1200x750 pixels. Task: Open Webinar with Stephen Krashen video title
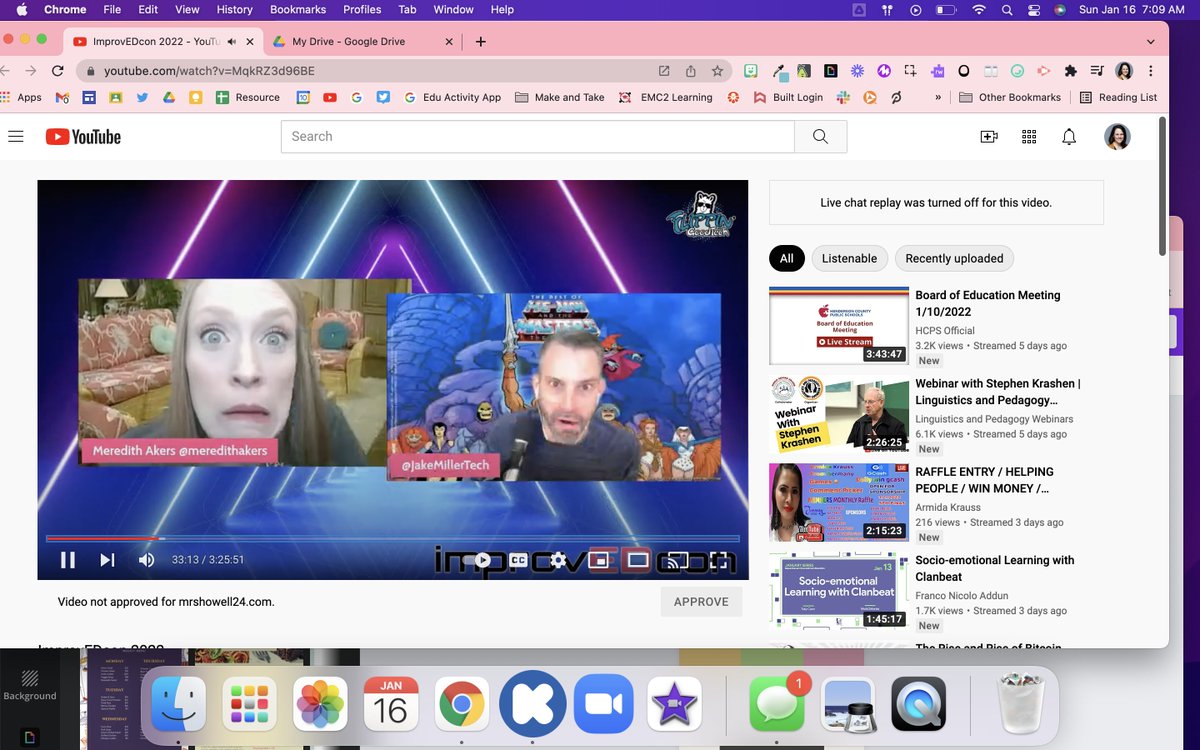997,391
